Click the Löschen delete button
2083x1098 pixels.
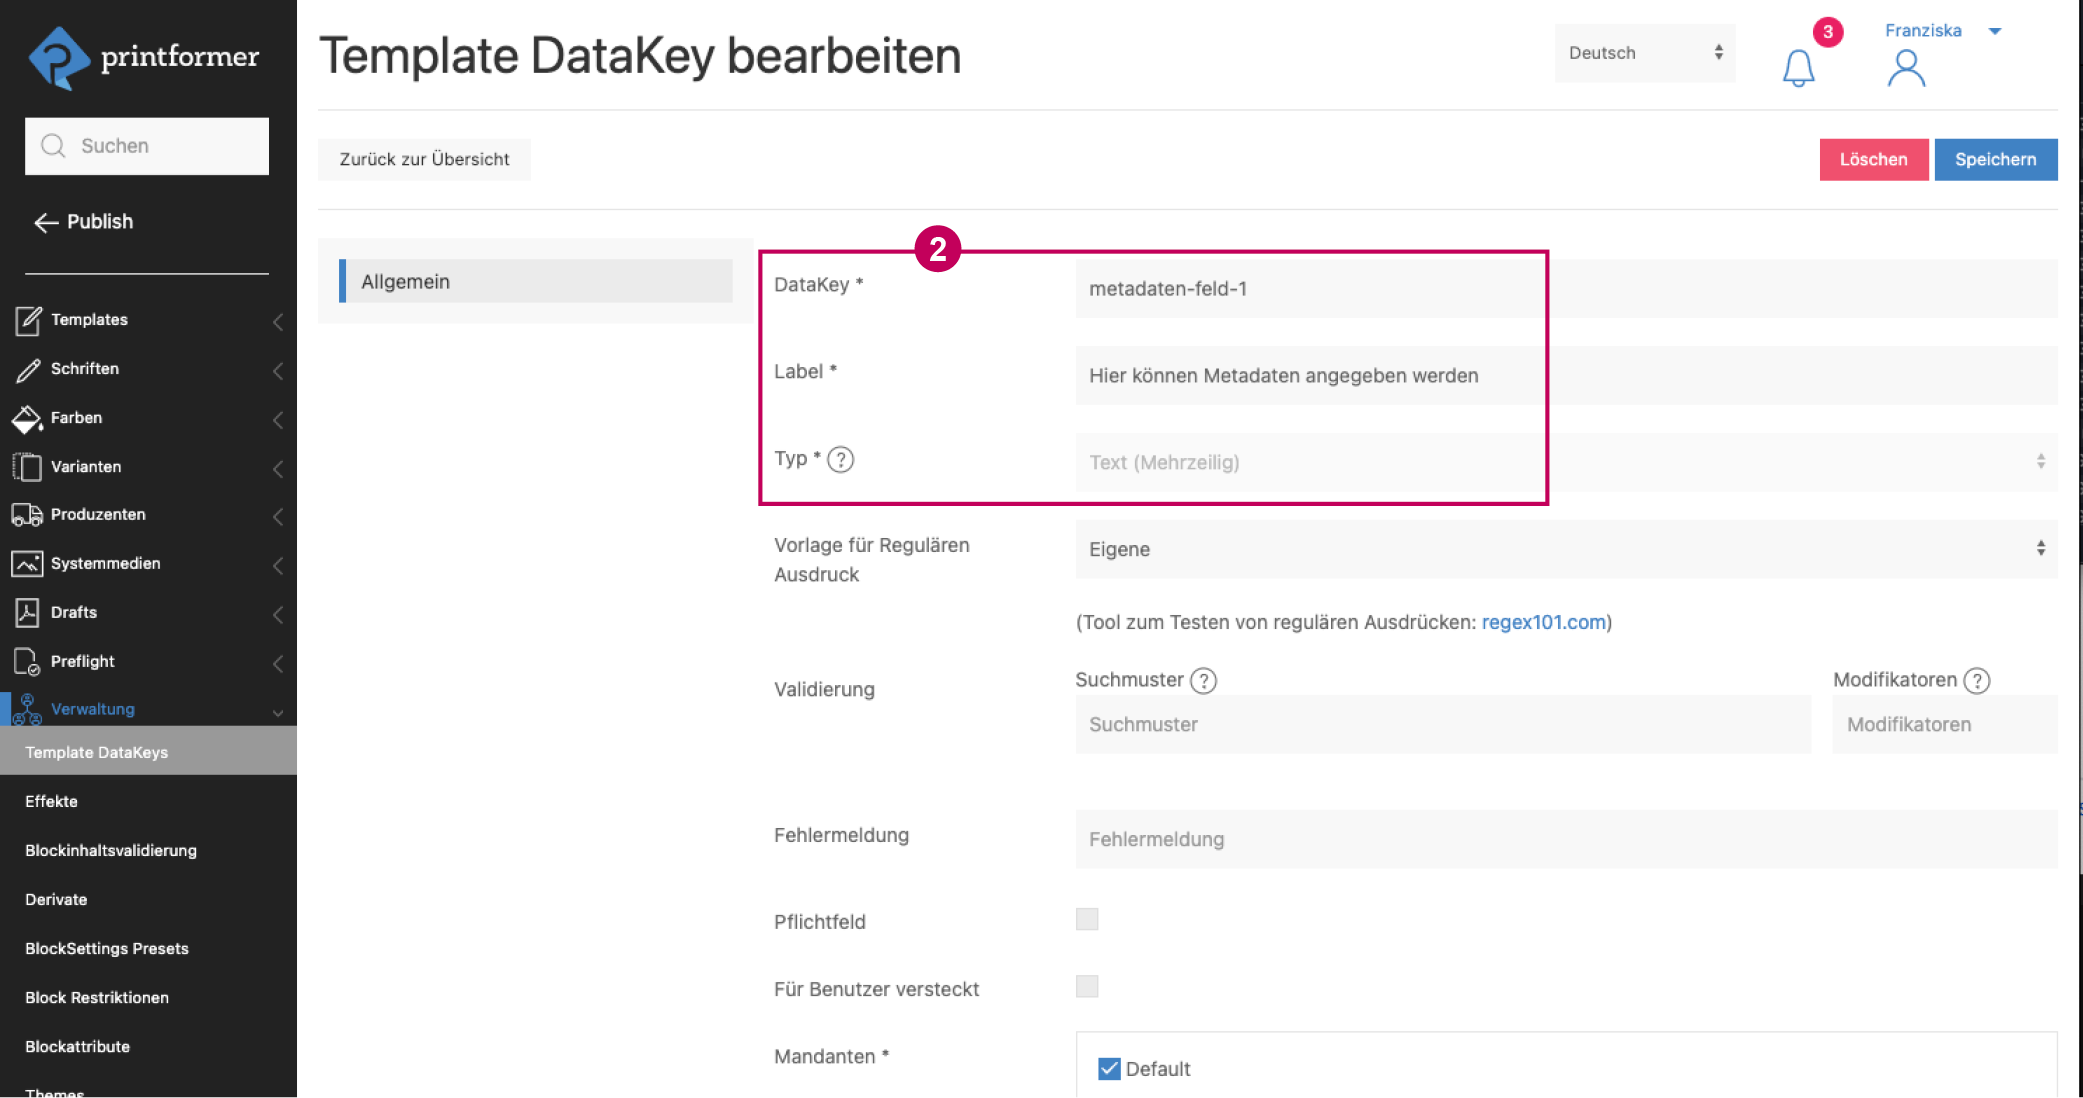click(1873, 160)
